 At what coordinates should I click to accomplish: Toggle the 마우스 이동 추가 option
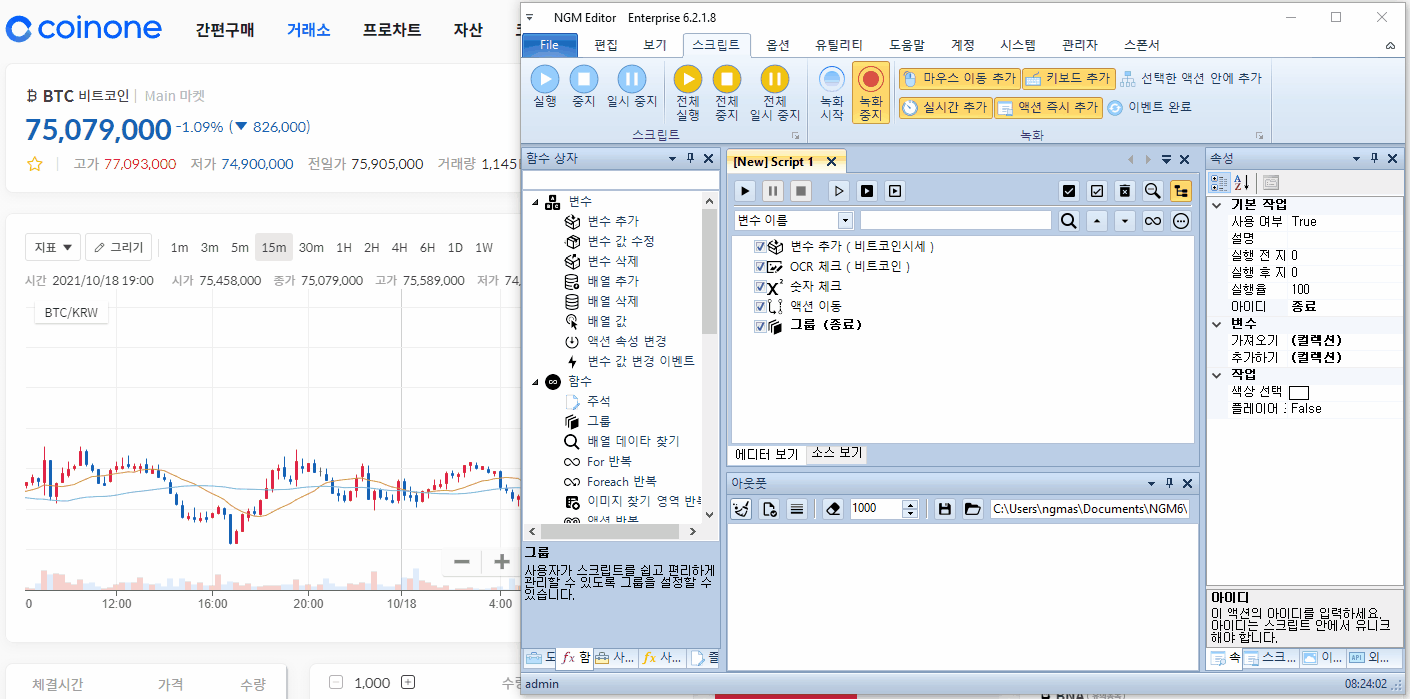959,78
